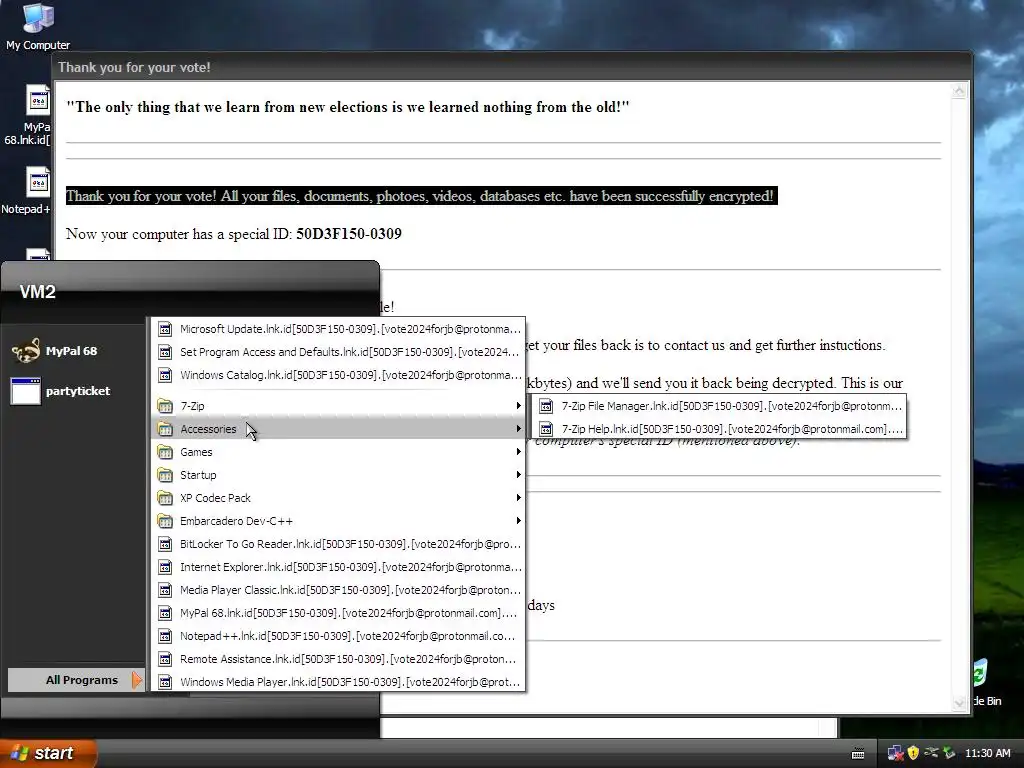Click the Media Player Classic.lnk file icon

[165, 590]
